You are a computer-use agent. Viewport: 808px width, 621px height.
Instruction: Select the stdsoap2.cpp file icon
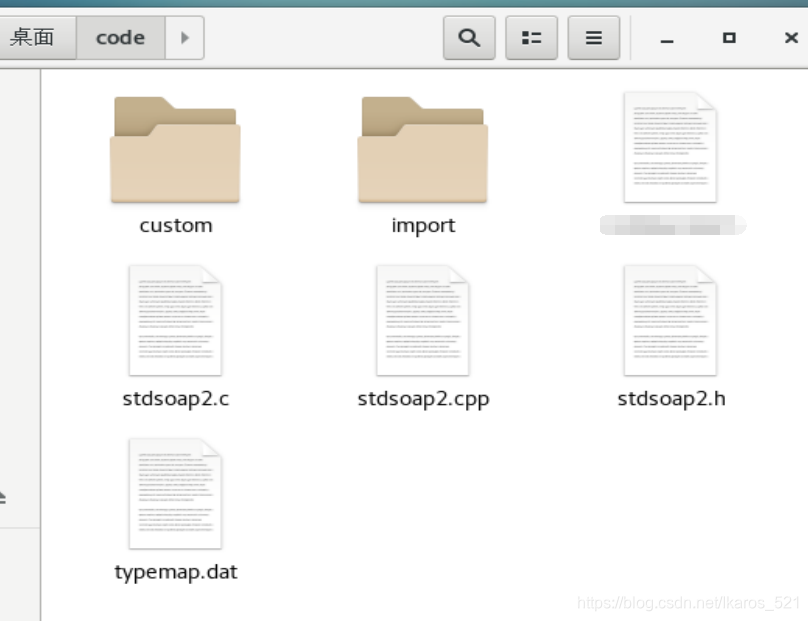[423, 321]
